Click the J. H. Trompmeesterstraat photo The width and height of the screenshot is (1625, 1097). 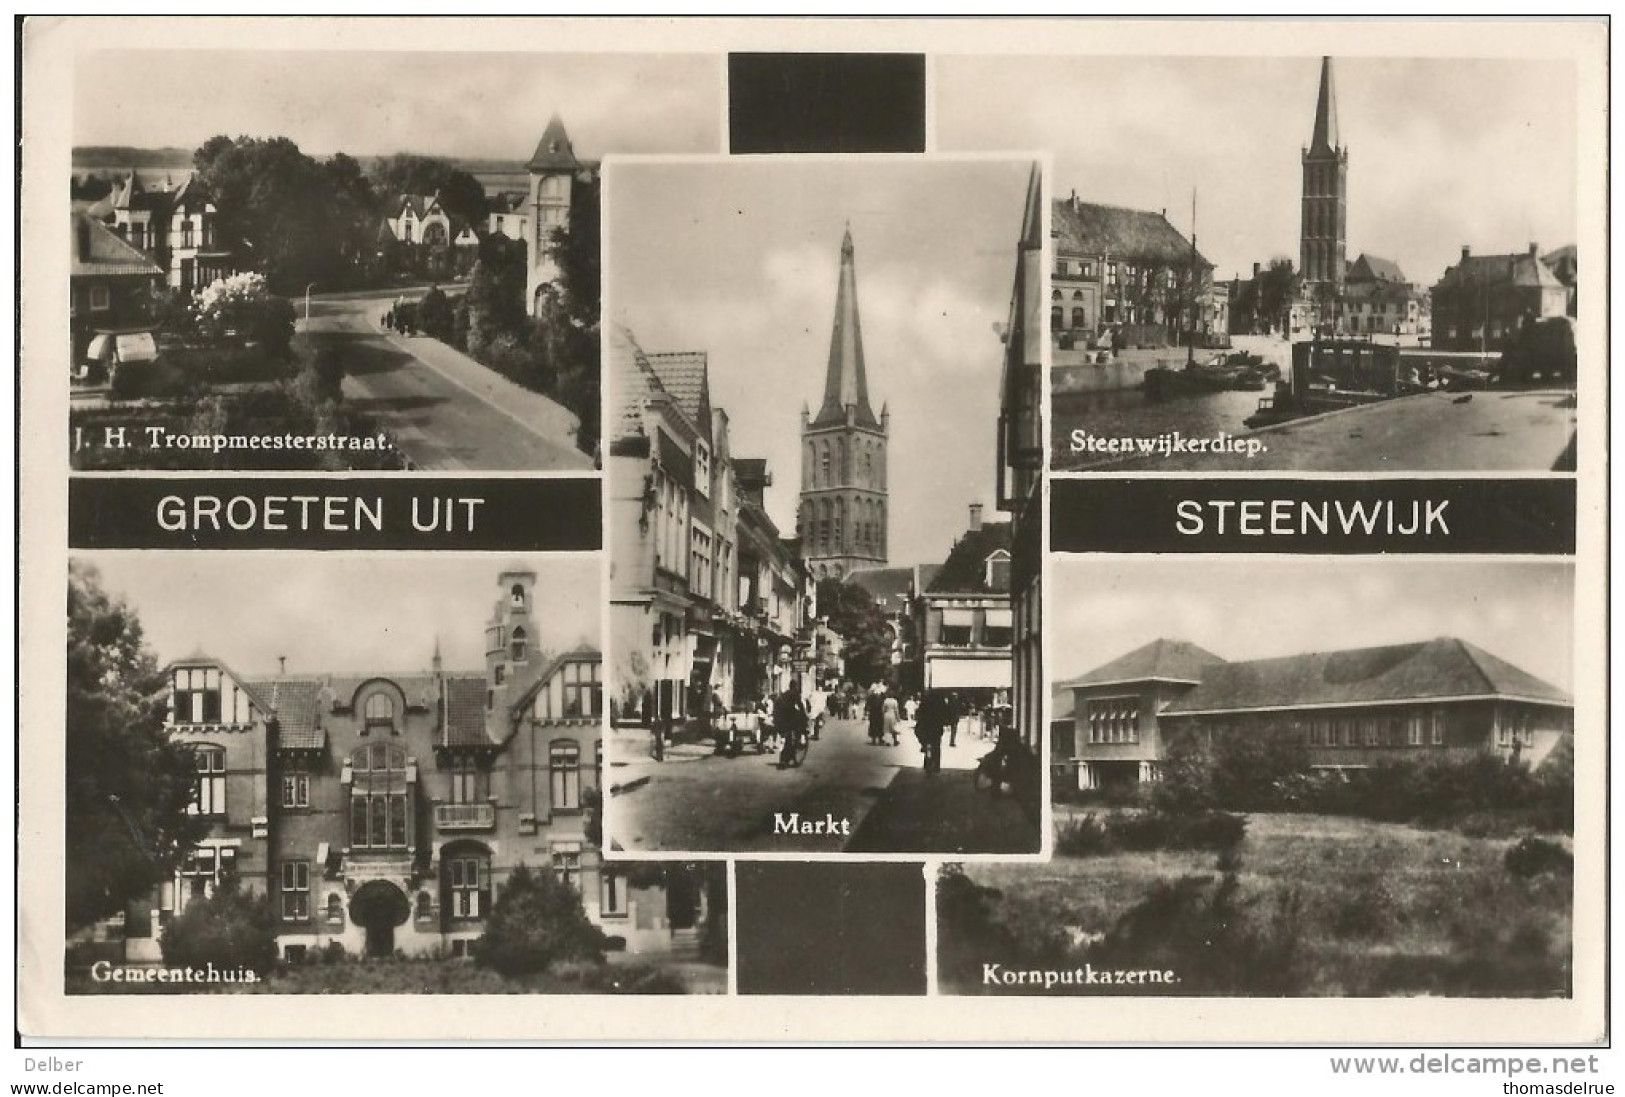[x=335, y=261]
